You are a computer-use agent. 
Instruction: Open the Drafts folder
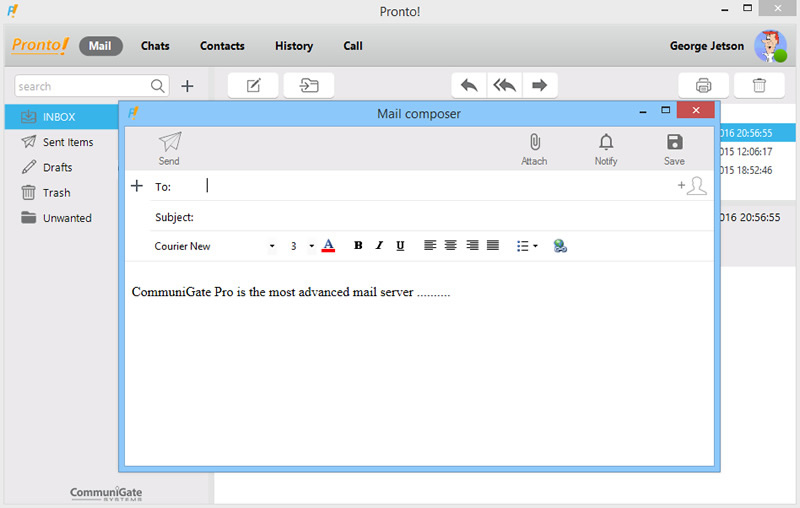(x=62, y=167)
